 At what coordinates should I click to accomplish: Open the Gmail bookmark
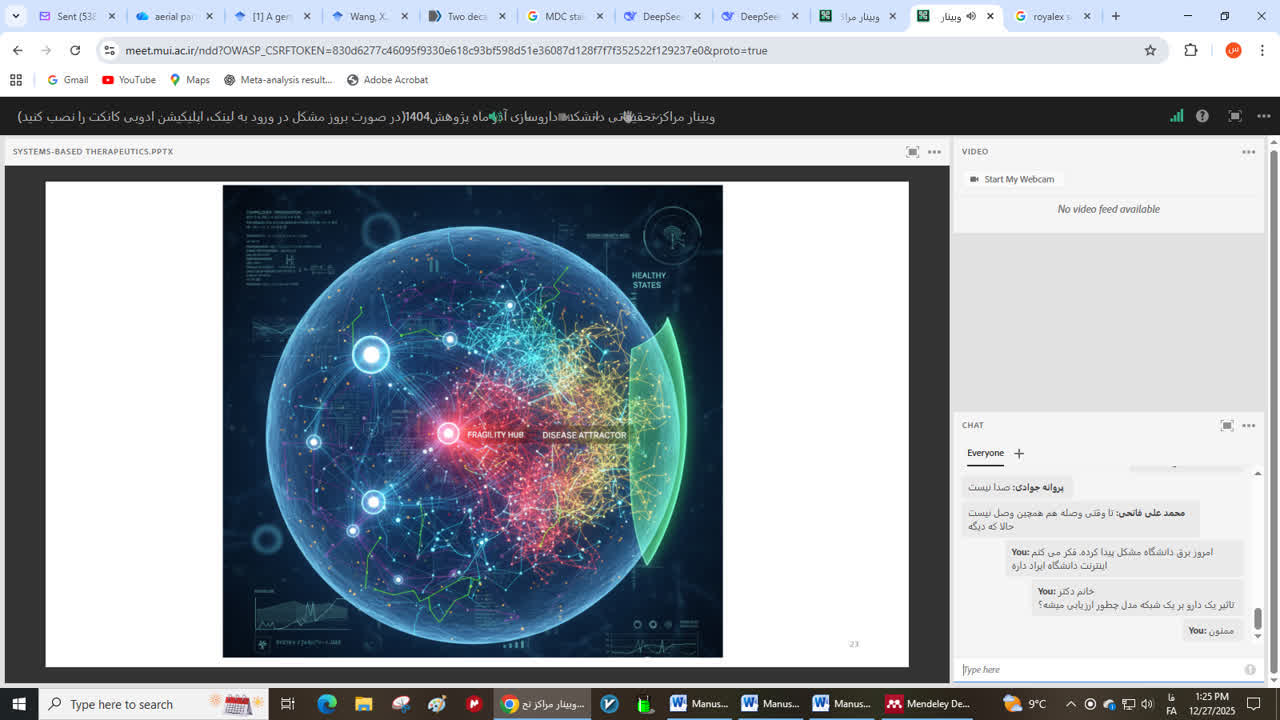[67, 80]
